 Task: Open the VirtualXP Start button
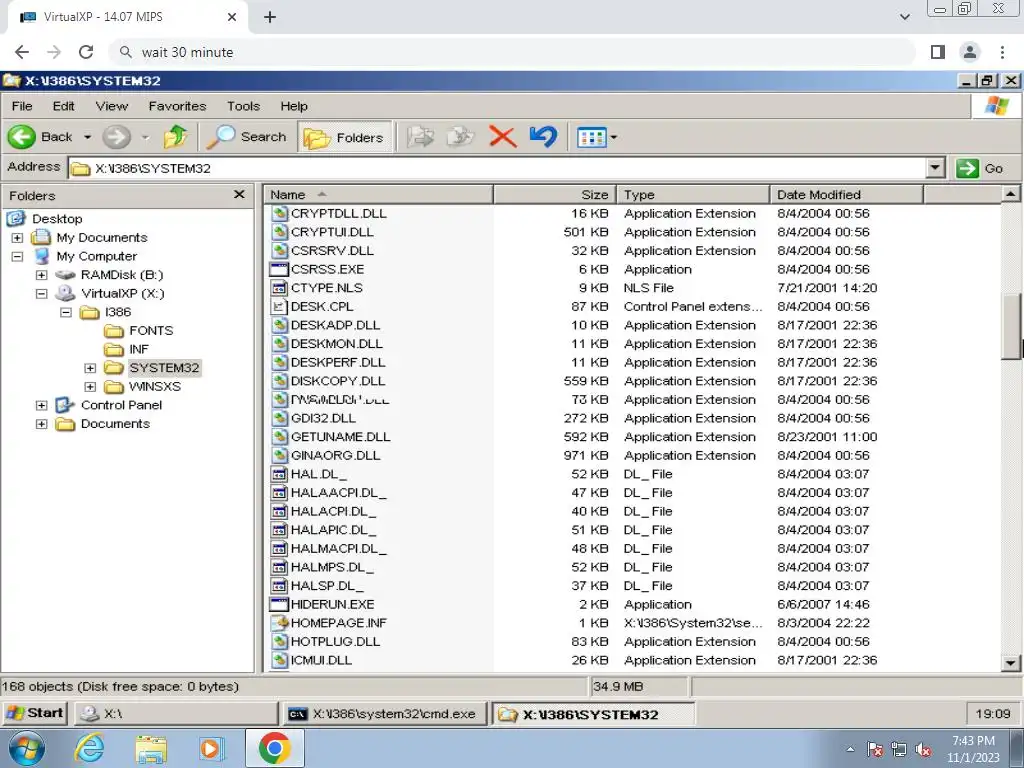pyautogui.click(x=35, y=713)
